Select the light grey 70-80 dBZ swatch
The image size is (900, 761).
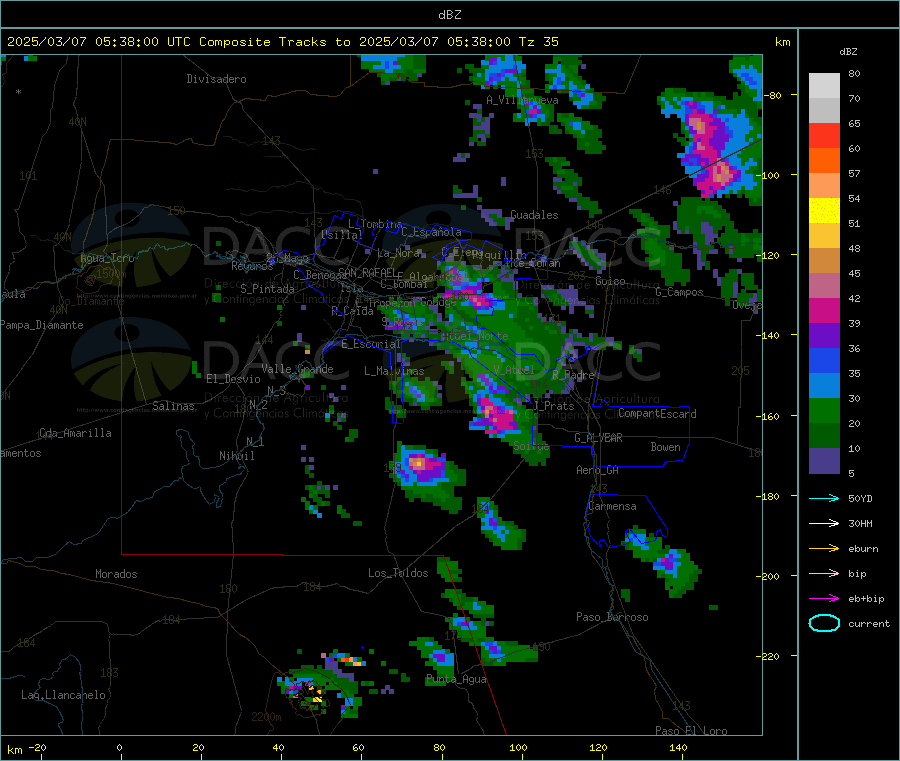(x=824, y=86)
